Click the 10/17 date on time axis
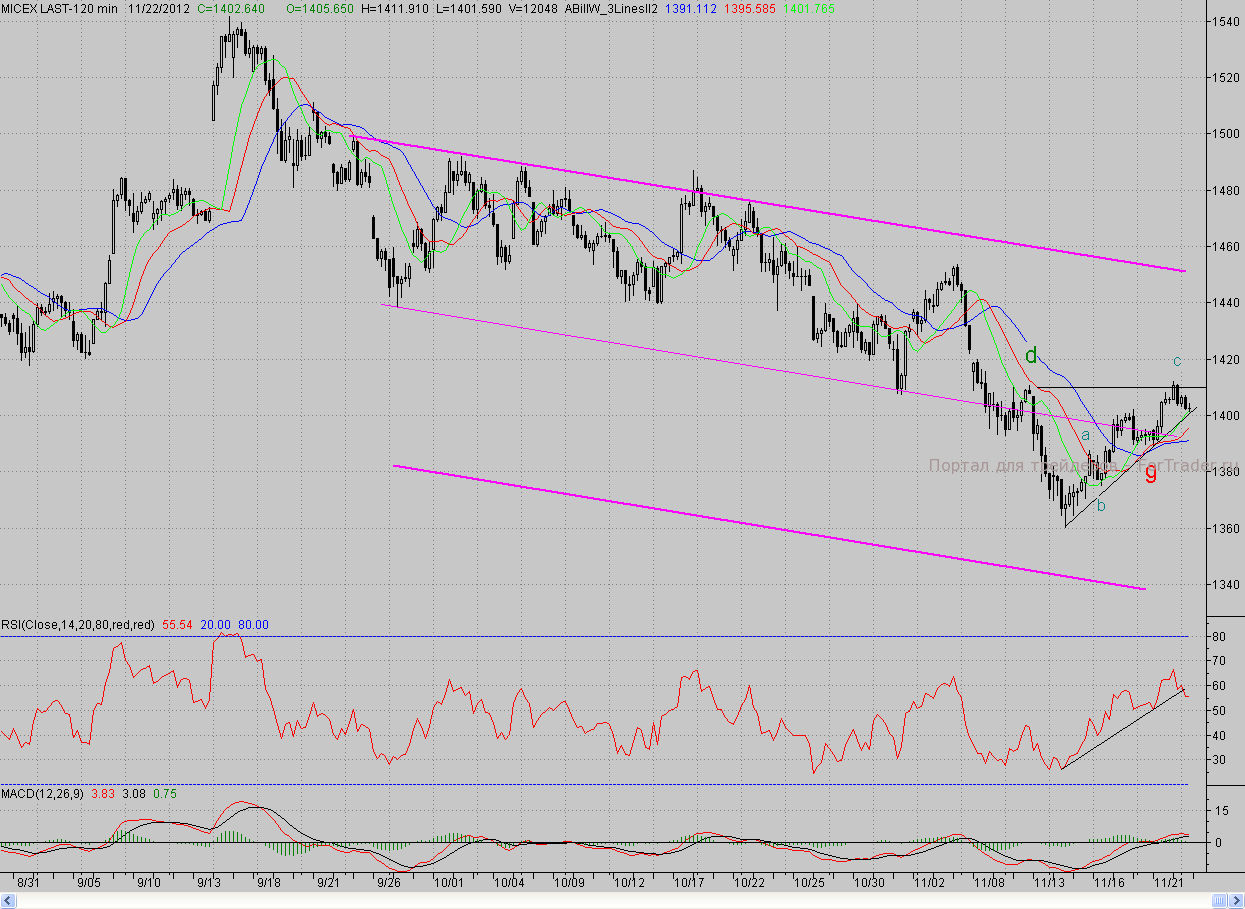This screenshot has height=909, width=1245. pyautogui.click(x=690, y=883)
